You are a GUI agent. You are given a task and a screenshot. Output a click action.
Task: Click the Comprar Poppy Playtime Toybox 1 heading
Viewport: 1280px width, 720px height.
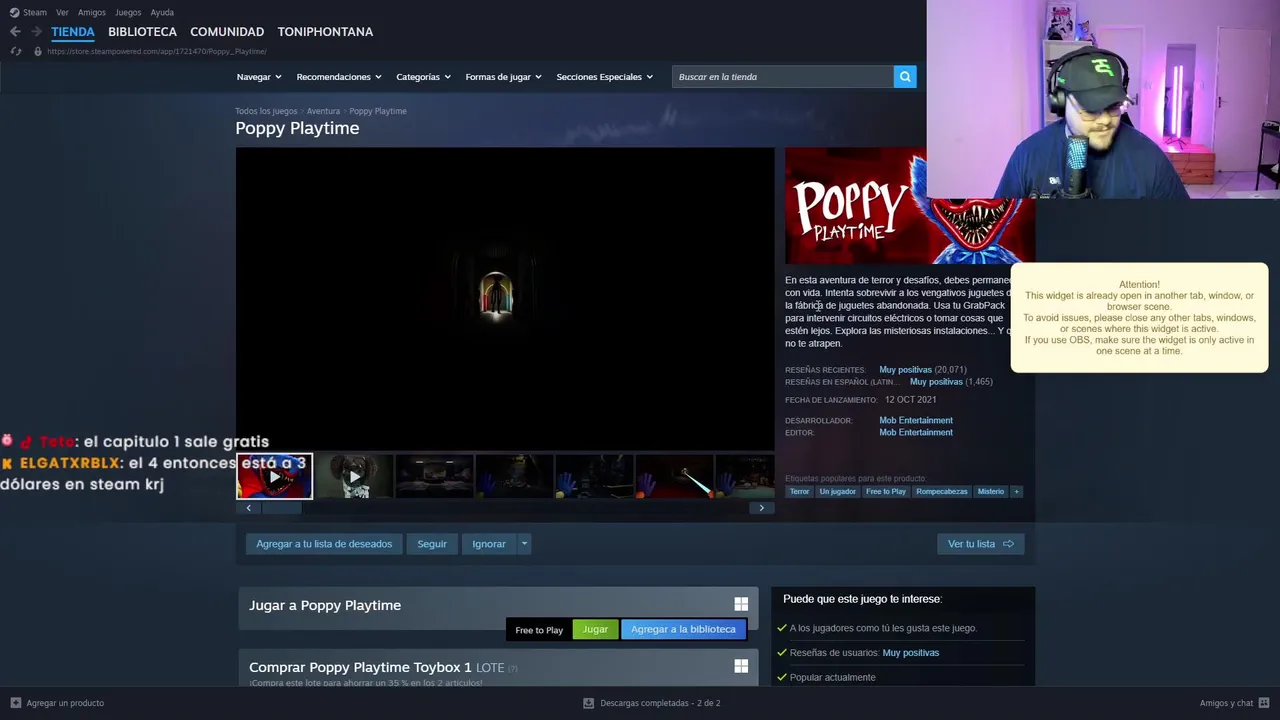pyautogui.click(x=360, y=667)
